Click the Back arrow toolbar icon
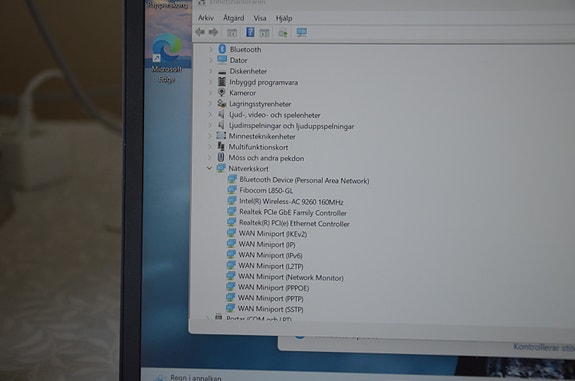575x381 pixels. click(x=200, y=32)
